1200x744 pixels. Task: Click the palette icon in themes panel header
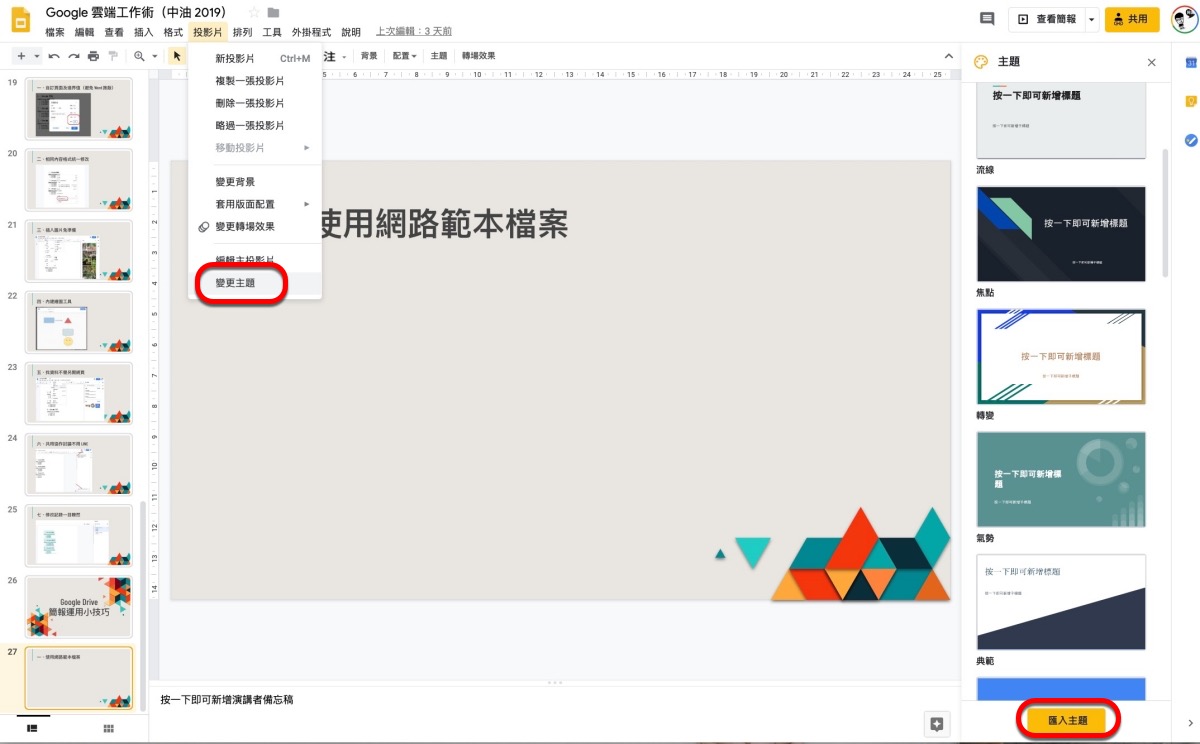pyautogui.click(x=980, y=62)
